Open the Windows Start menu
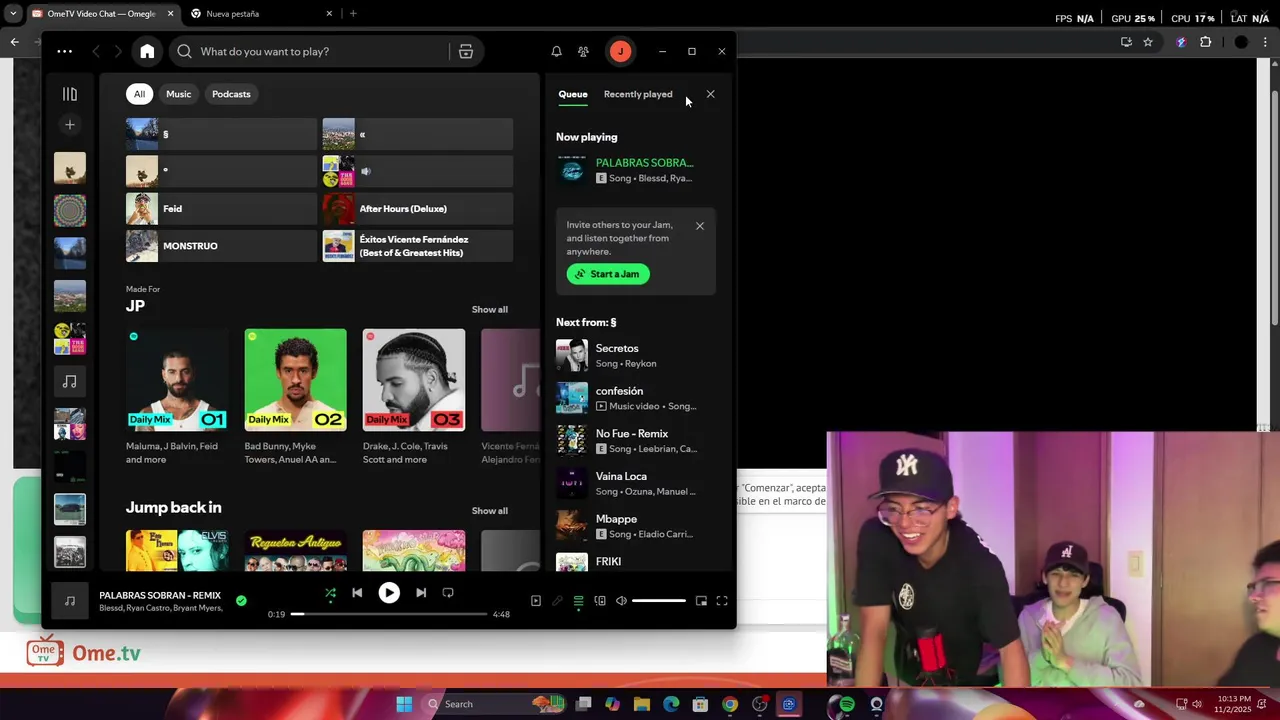The image size is (1280, 720). tap(404, 704)
